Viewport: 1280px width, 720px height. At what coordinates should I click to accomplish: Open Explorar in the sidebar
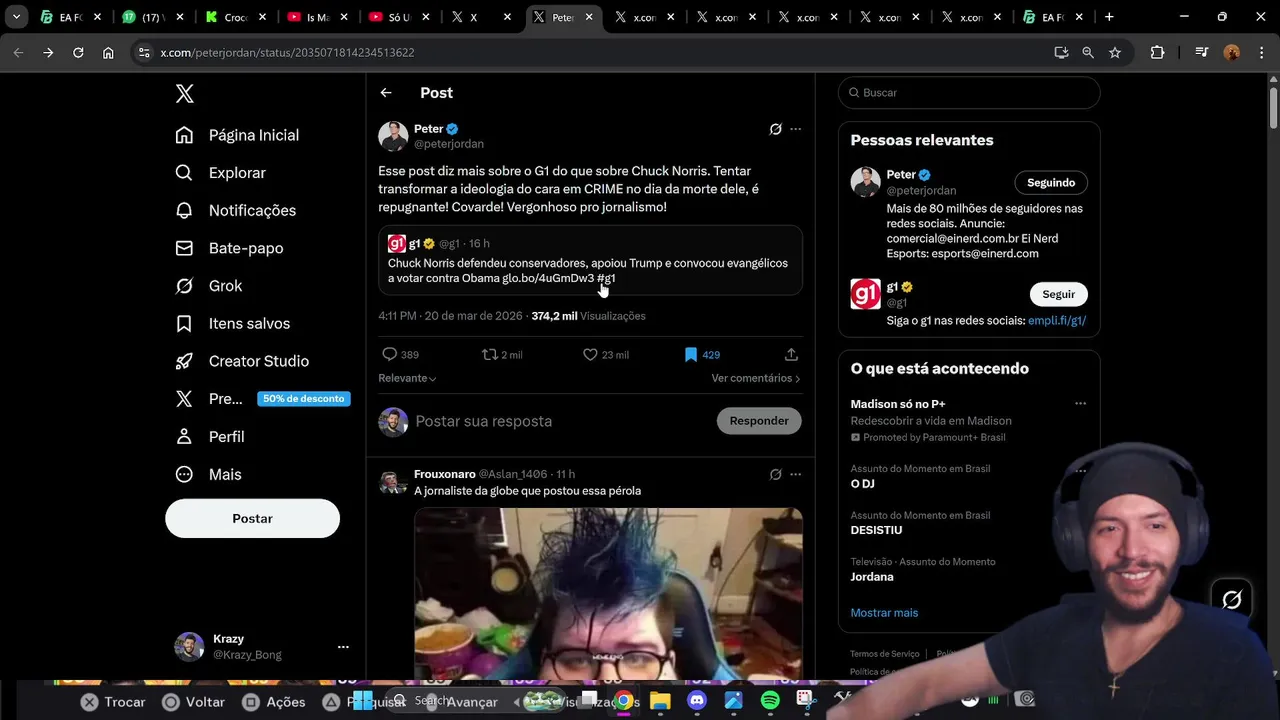pyautogui.click(x=221, y=173)
